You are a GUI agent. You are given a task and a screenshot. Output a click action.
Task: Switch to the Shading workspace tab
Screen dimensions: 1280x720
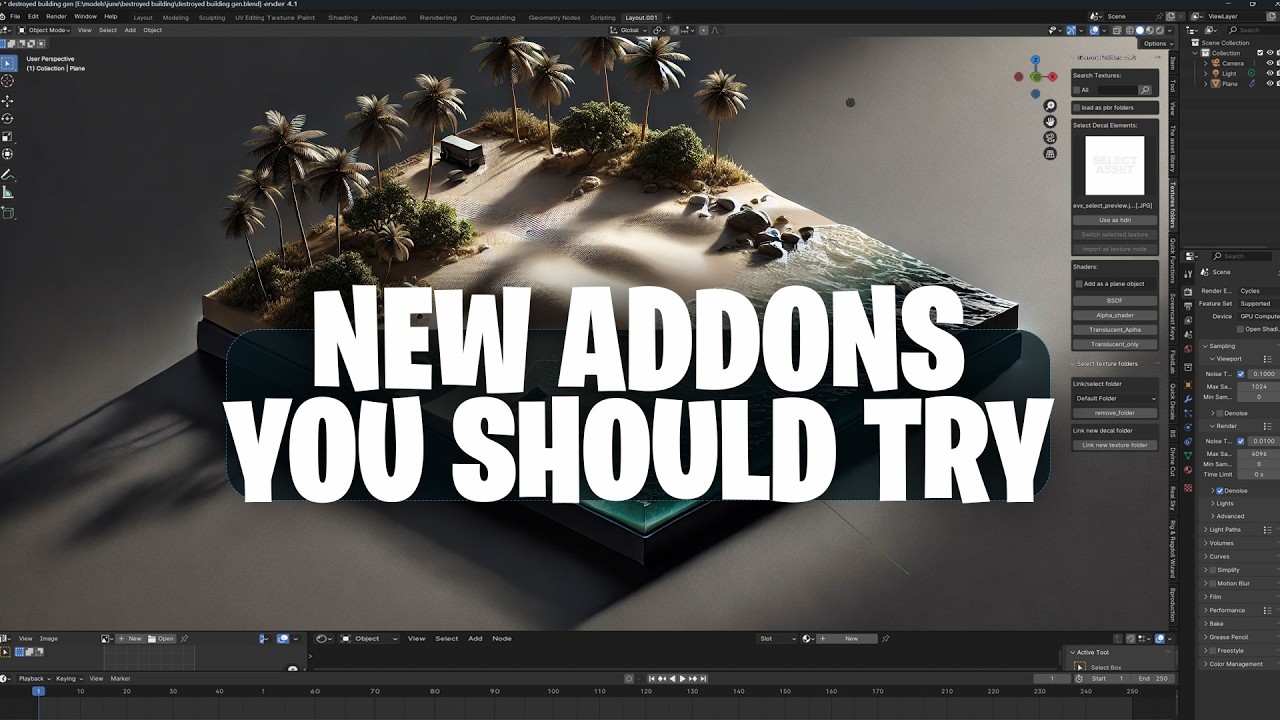[x=343, y=17]
